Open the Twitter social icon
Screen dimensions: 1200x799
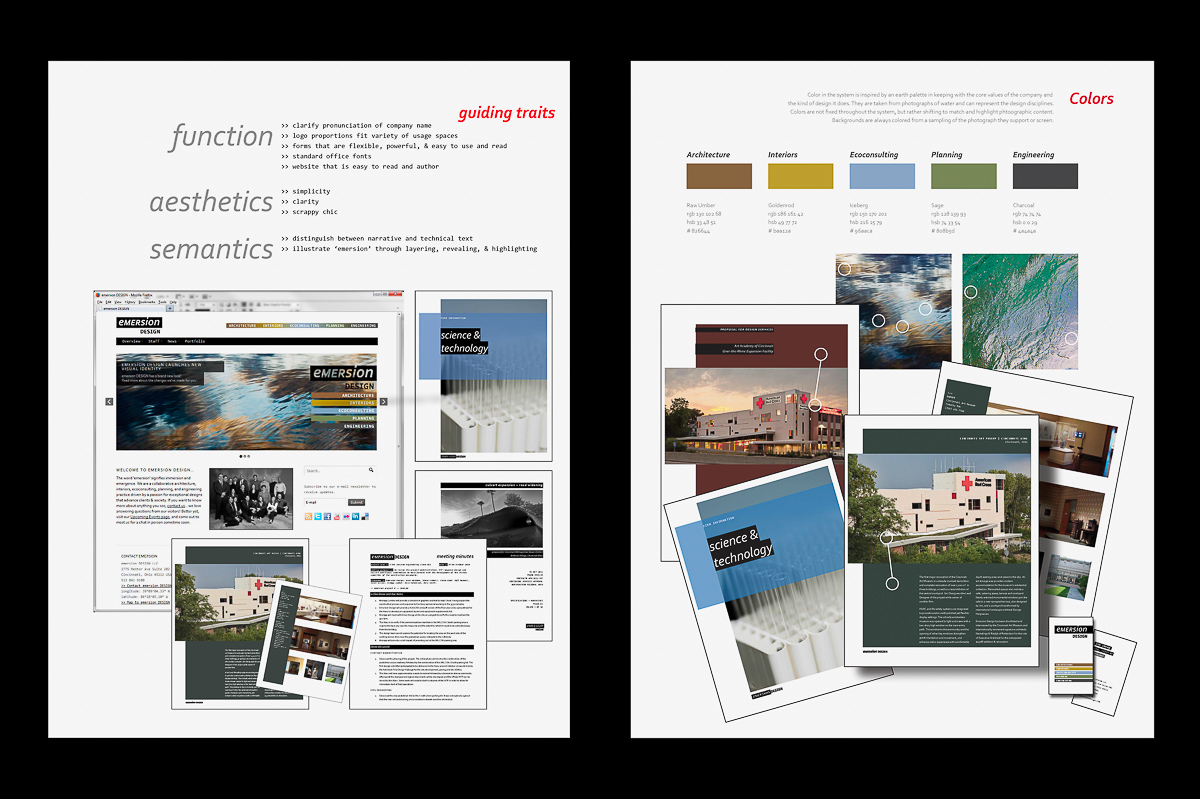pyautogui.click(x=318, y=517)
